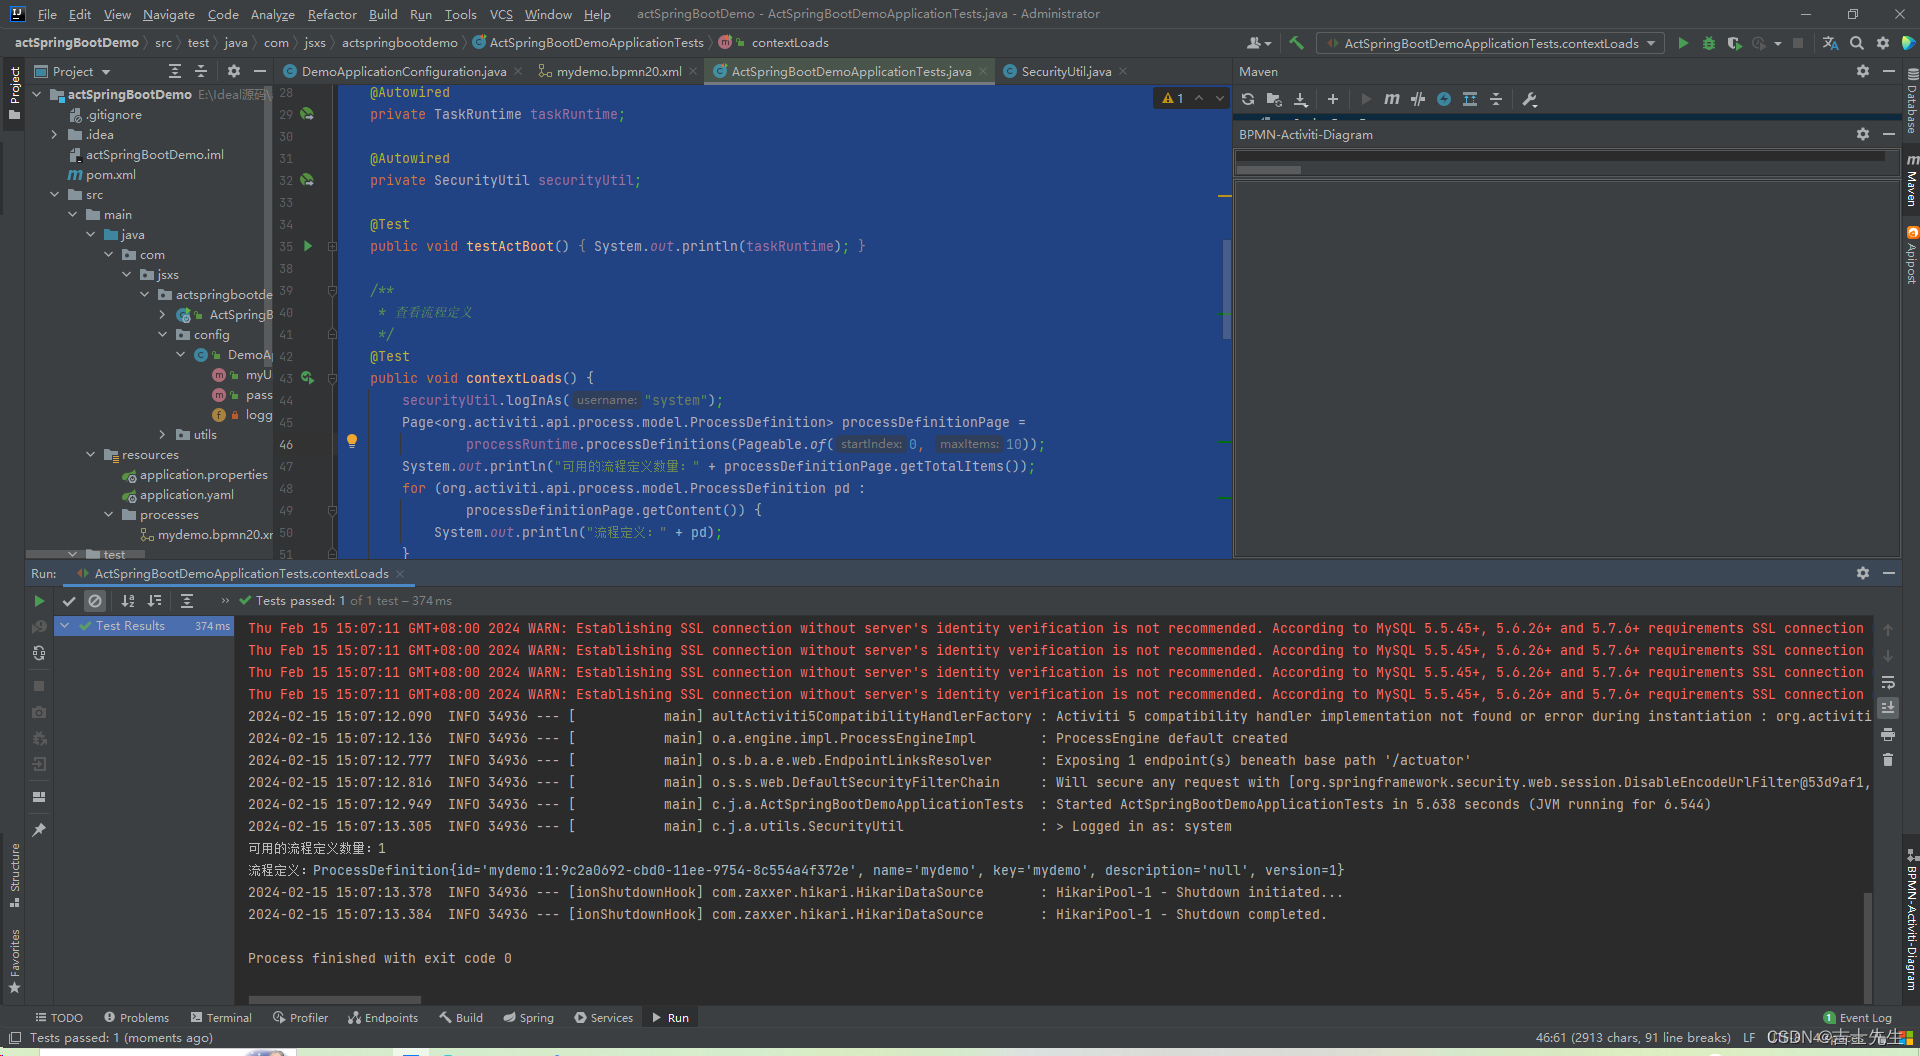Expand all test results
1920x1056 pixels.
tap(187, 601)
